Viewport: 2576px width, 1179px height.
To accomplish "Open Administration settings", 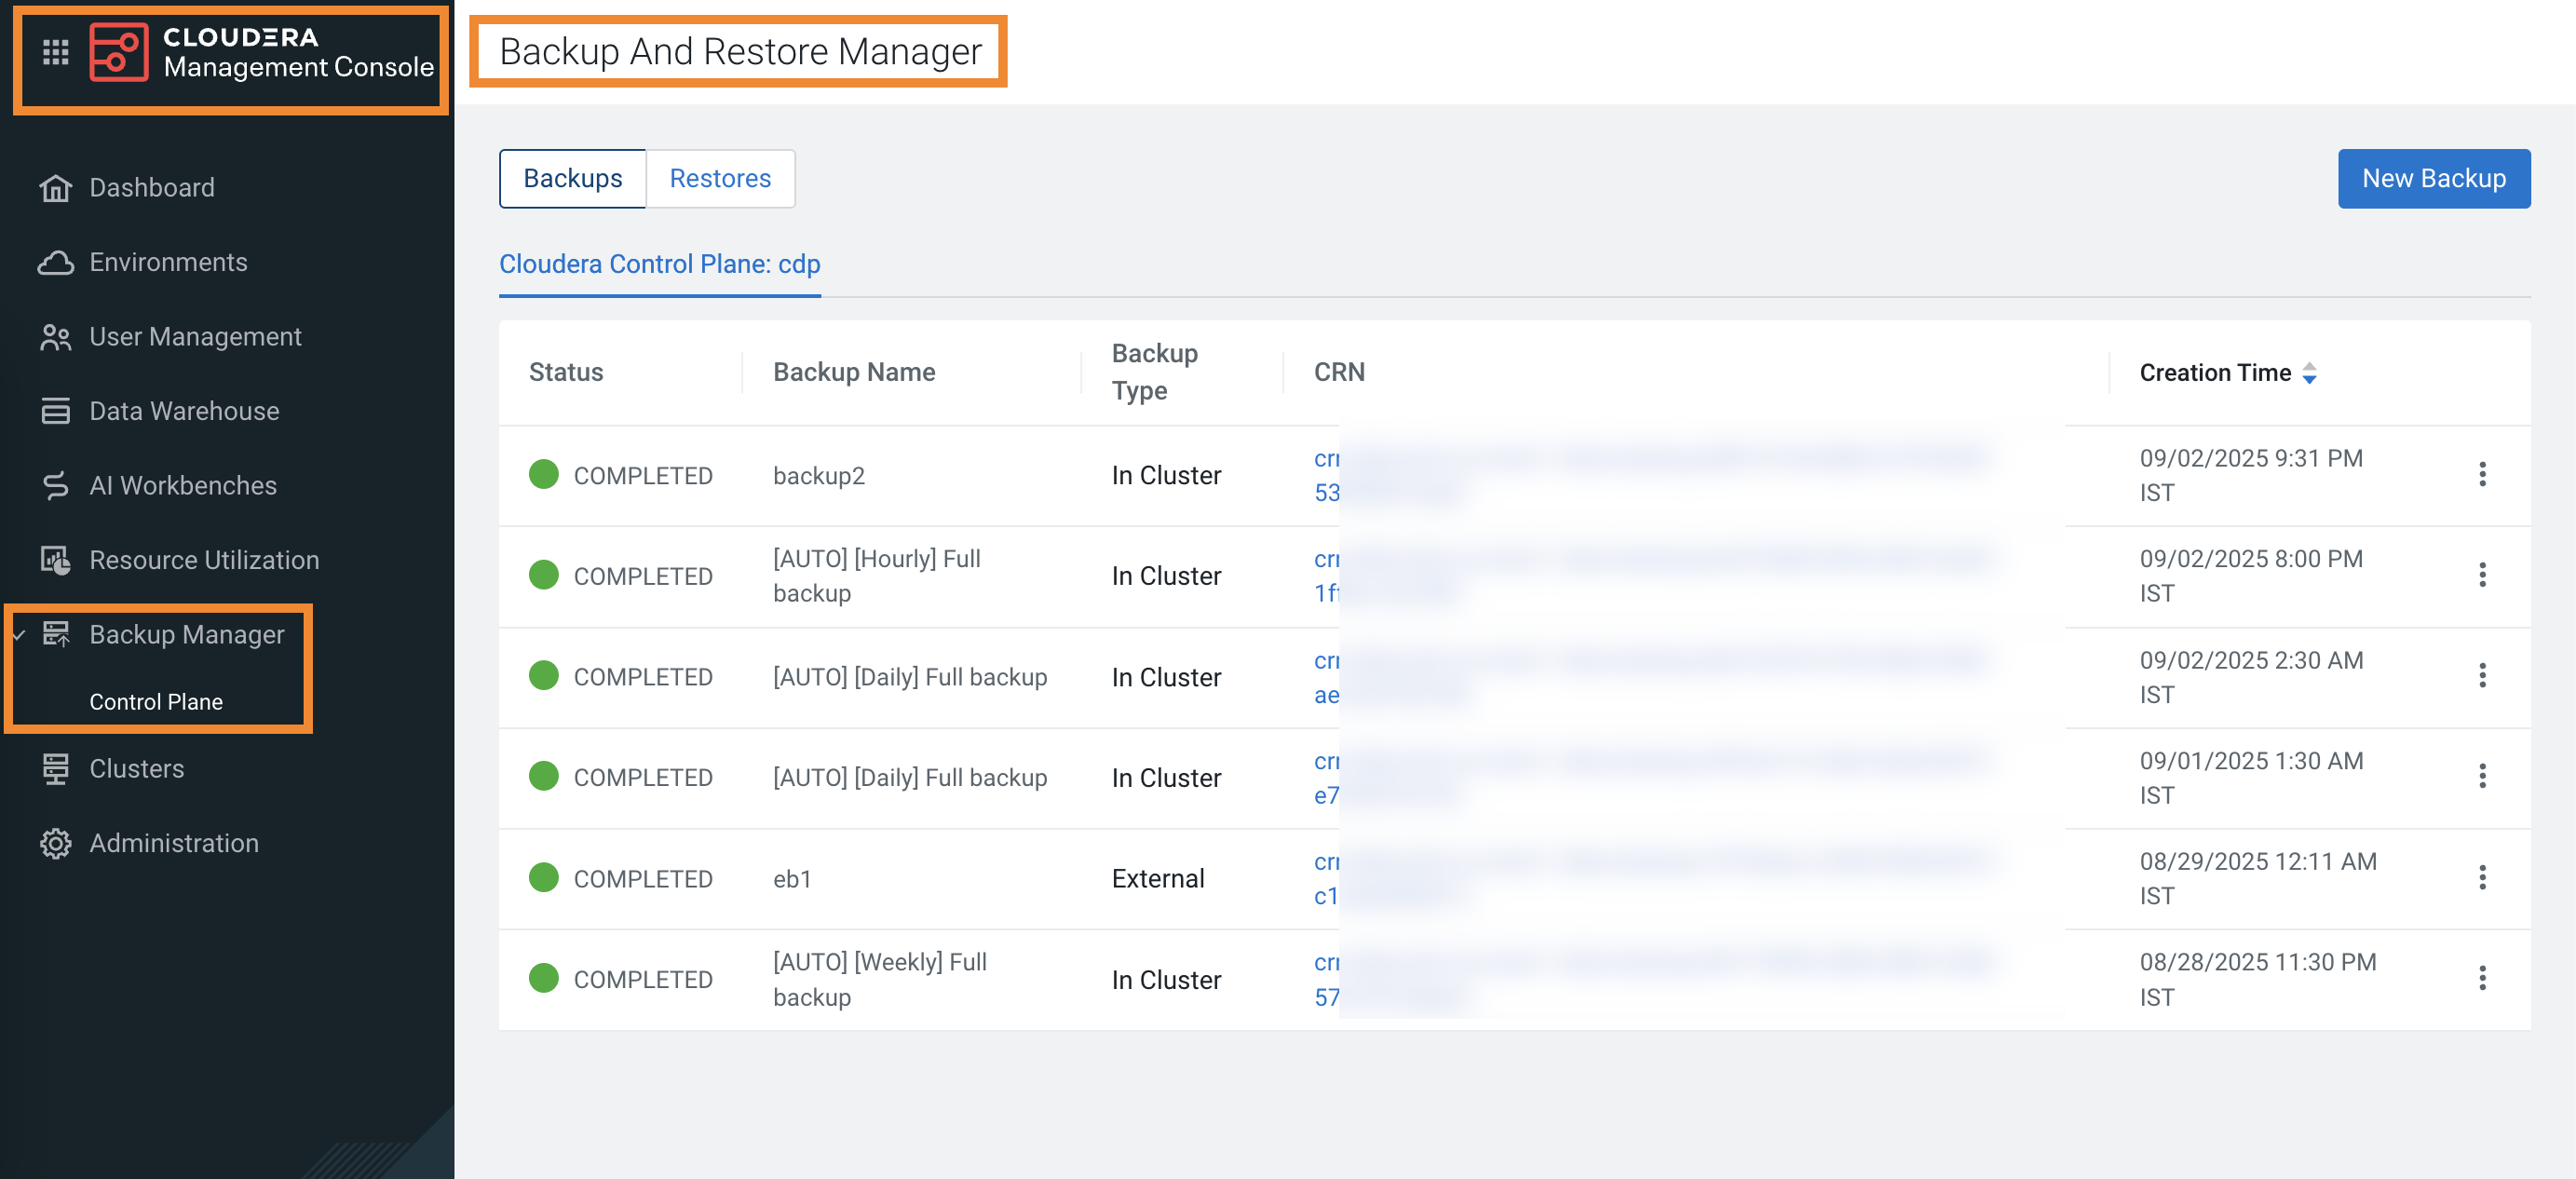I will (173, 842).
